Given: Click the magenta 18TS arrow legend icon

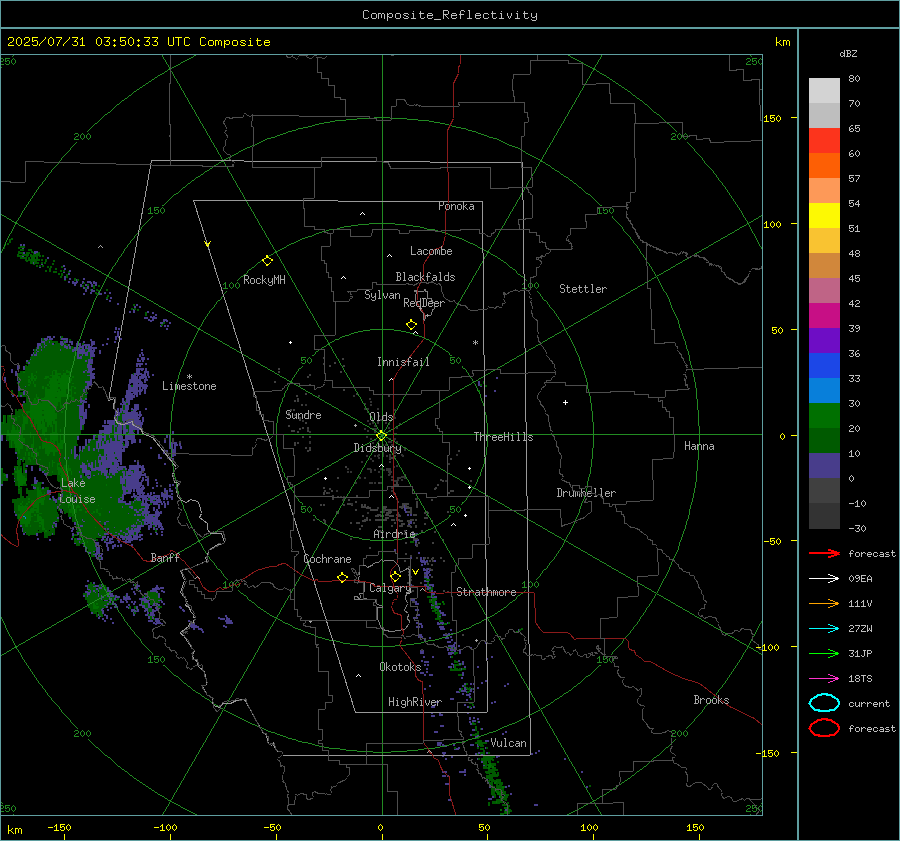Looking at the screenshot, I should coord(824,679).
